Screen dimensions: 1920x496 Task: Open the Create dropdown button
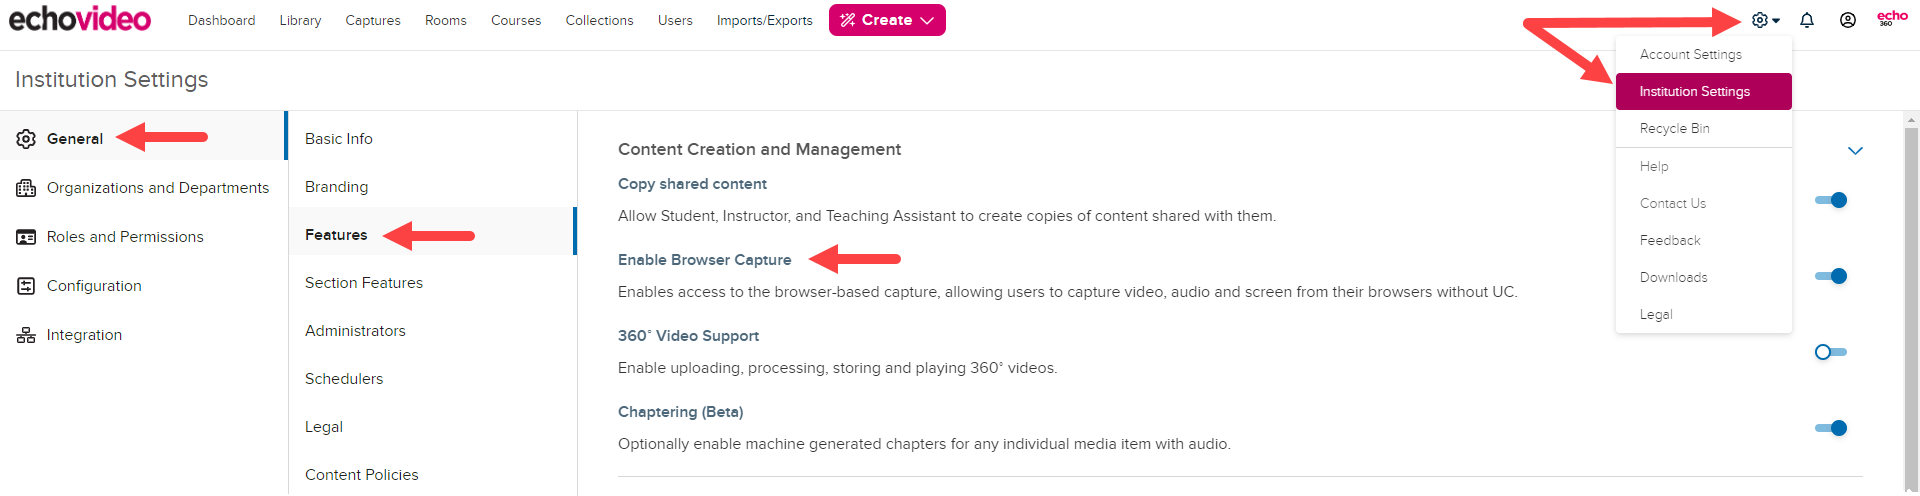887,20
